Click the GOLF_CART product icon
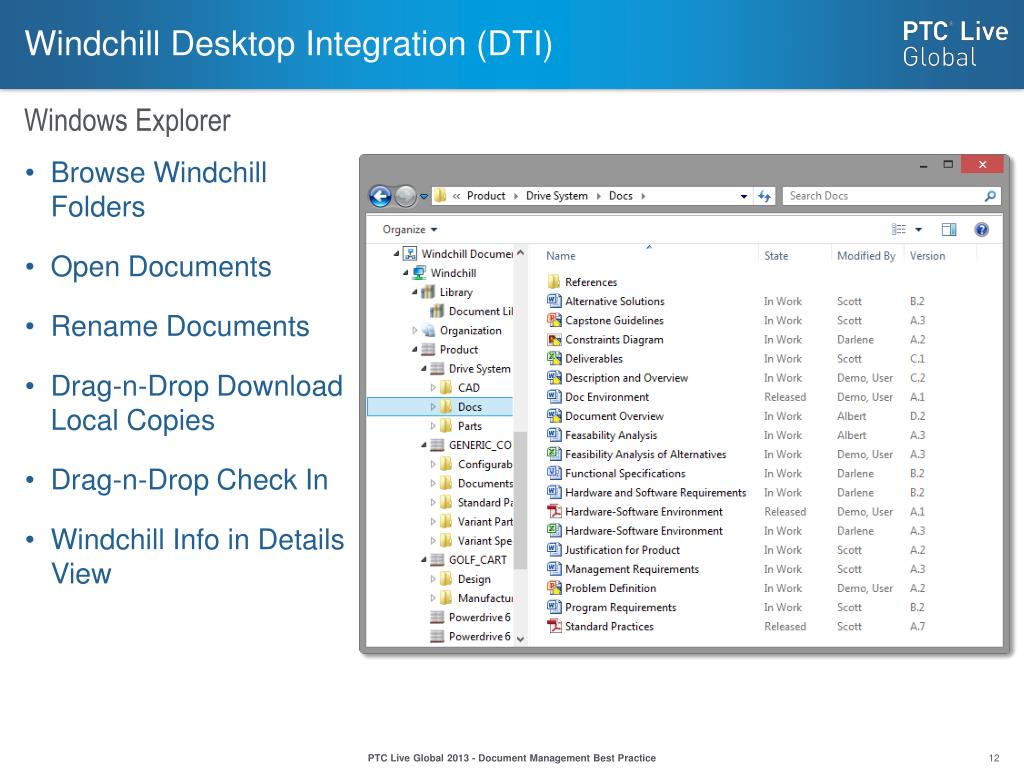The height and width of the screenshot is (768, 1024). [x=438, y=560]
